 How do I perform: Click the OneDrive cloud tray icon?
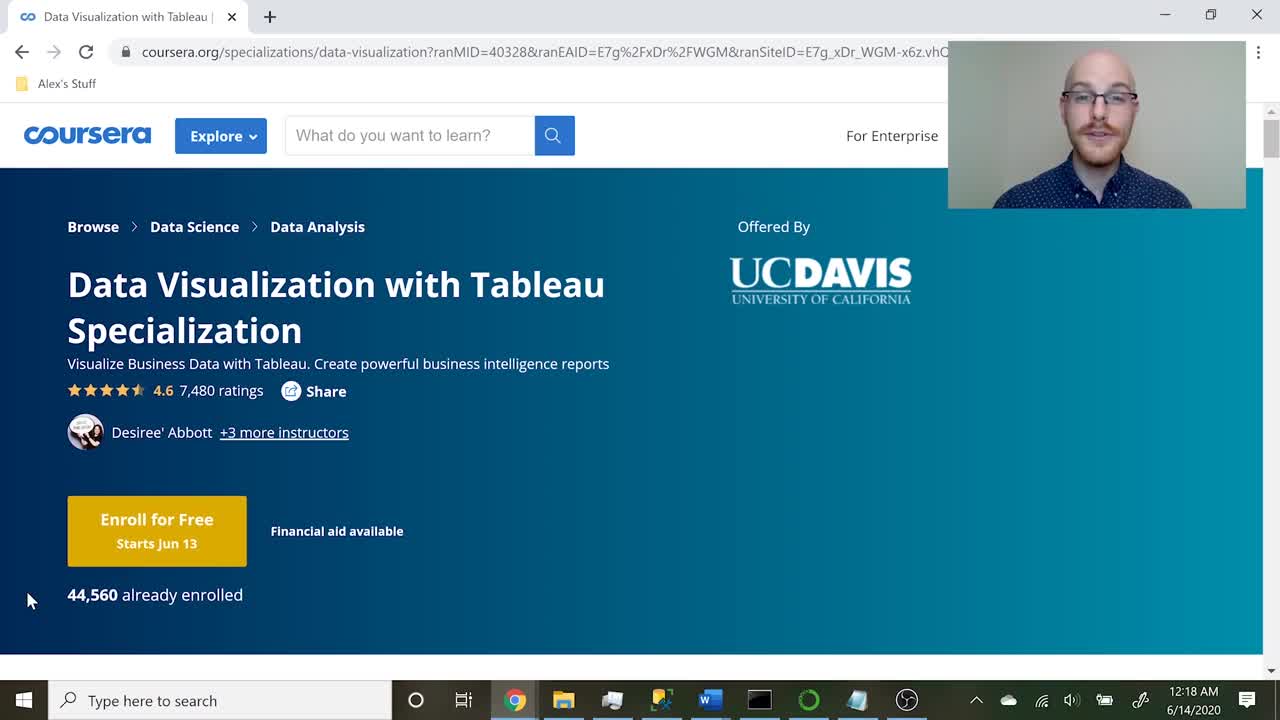tap(1009, 700)
